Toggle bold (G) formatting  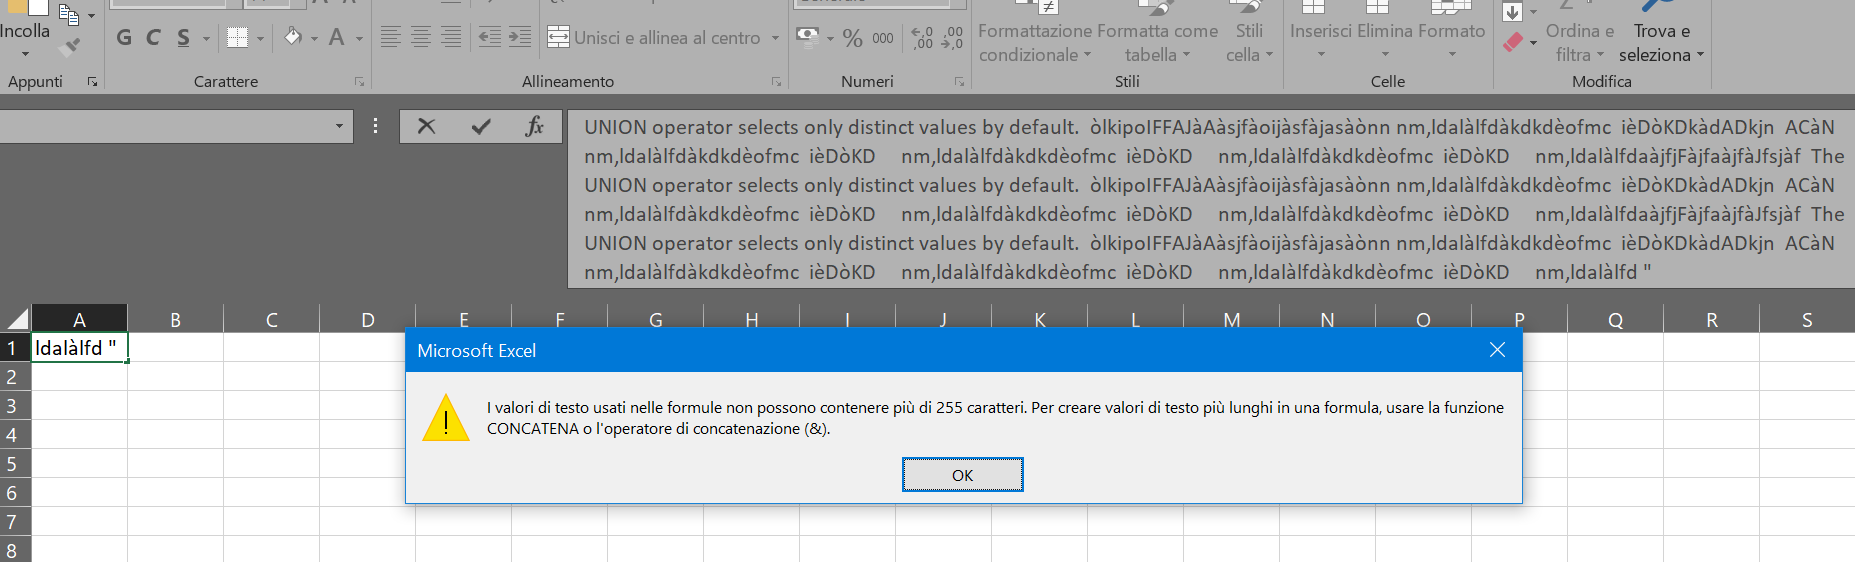[124, 38]
